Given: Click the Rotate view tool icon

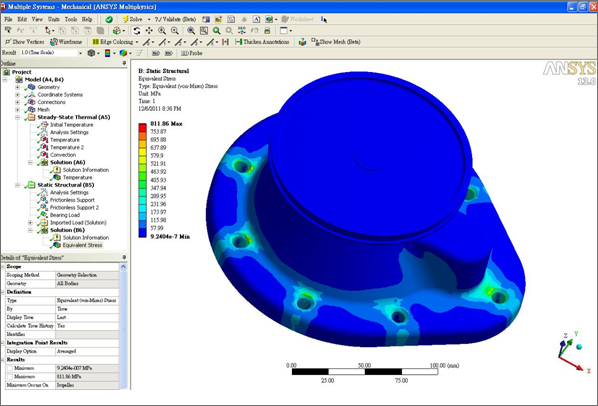Looking at the screenshot, I should (137, 30).
